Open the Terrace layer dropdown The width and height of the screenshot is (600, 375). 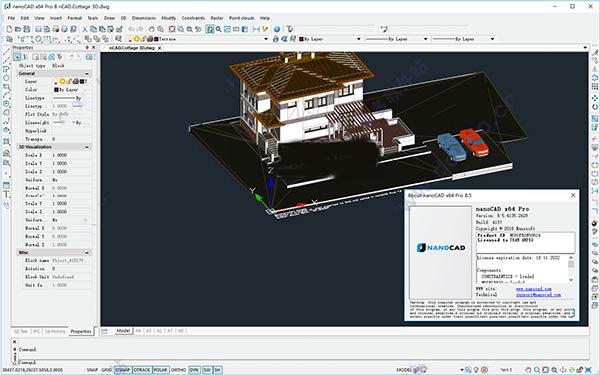point(266,39)
